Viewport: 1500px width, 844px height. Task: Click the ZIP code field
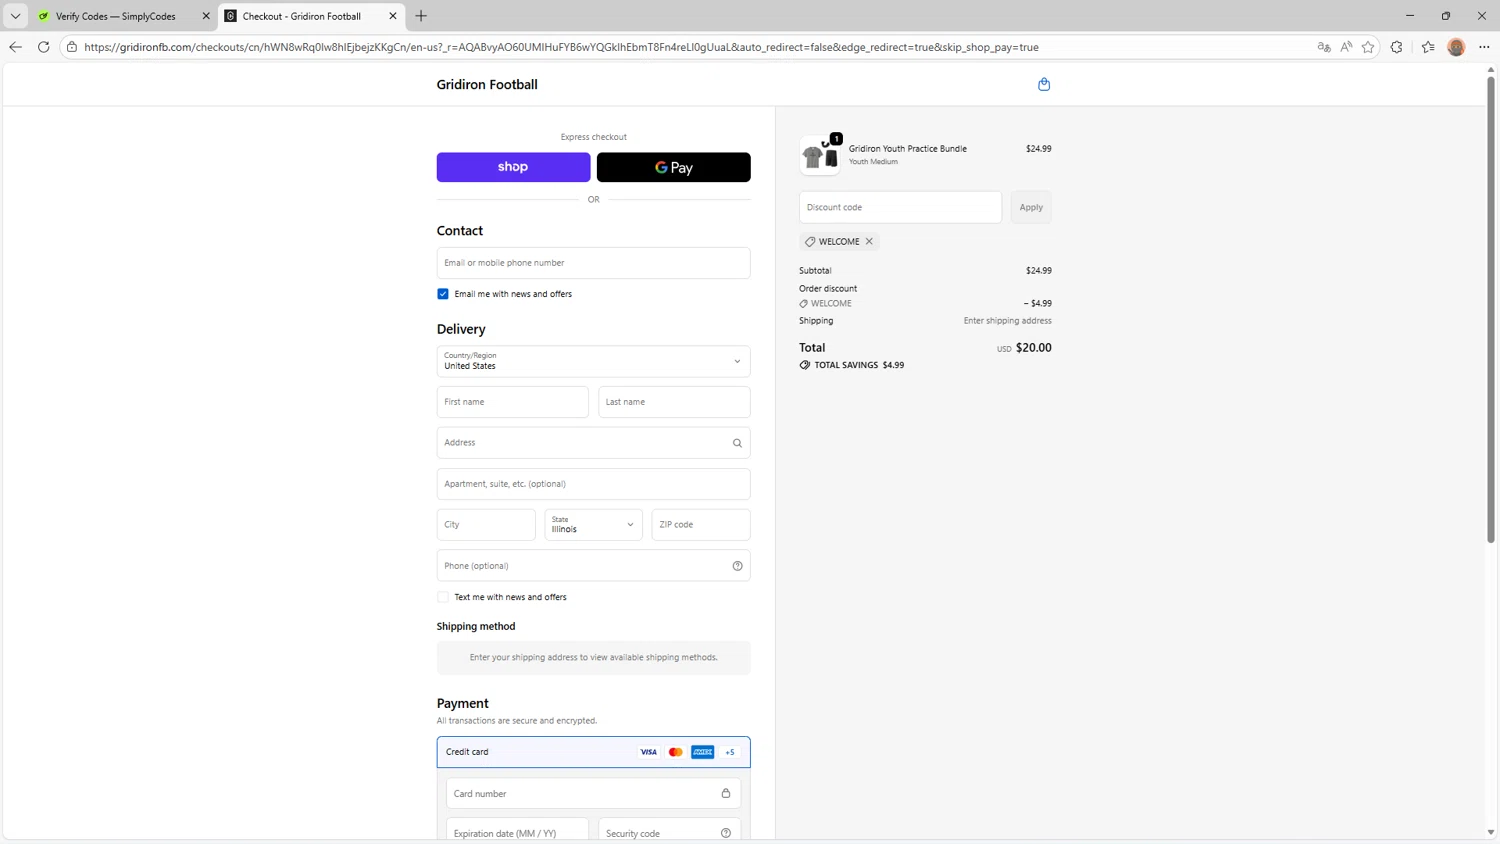pyautogui.click(x=701, y=524)
